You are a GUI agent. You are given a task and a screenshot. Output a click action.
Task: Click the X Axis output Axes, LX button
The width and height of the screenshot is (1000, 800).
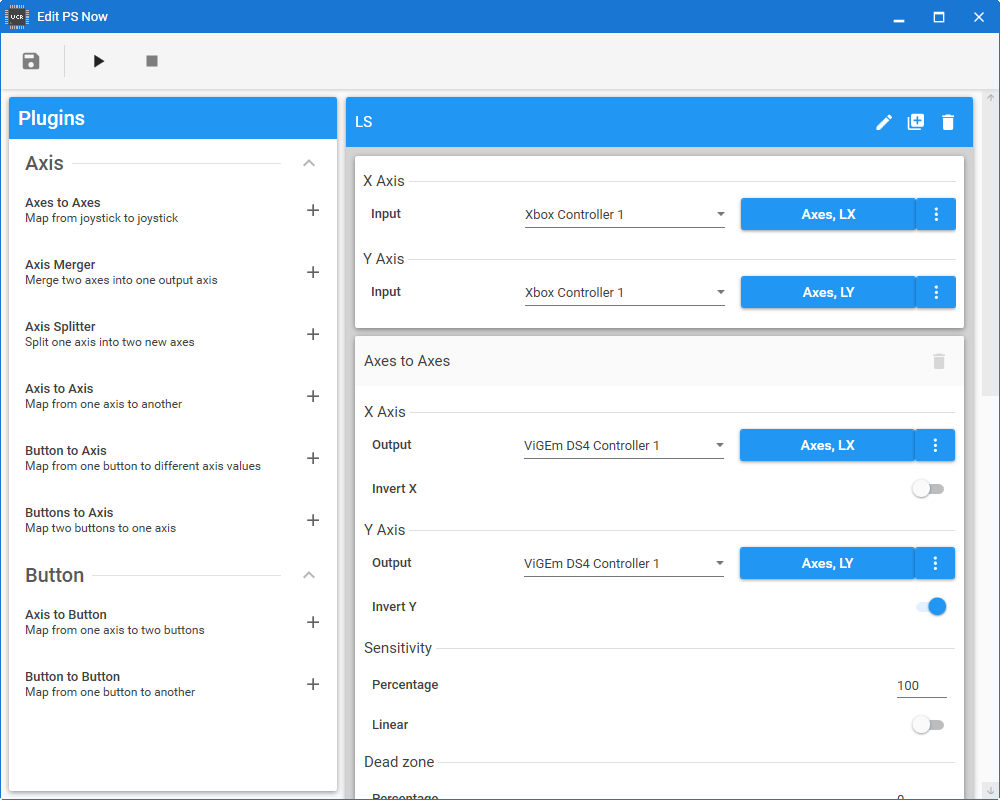point(827,445)
